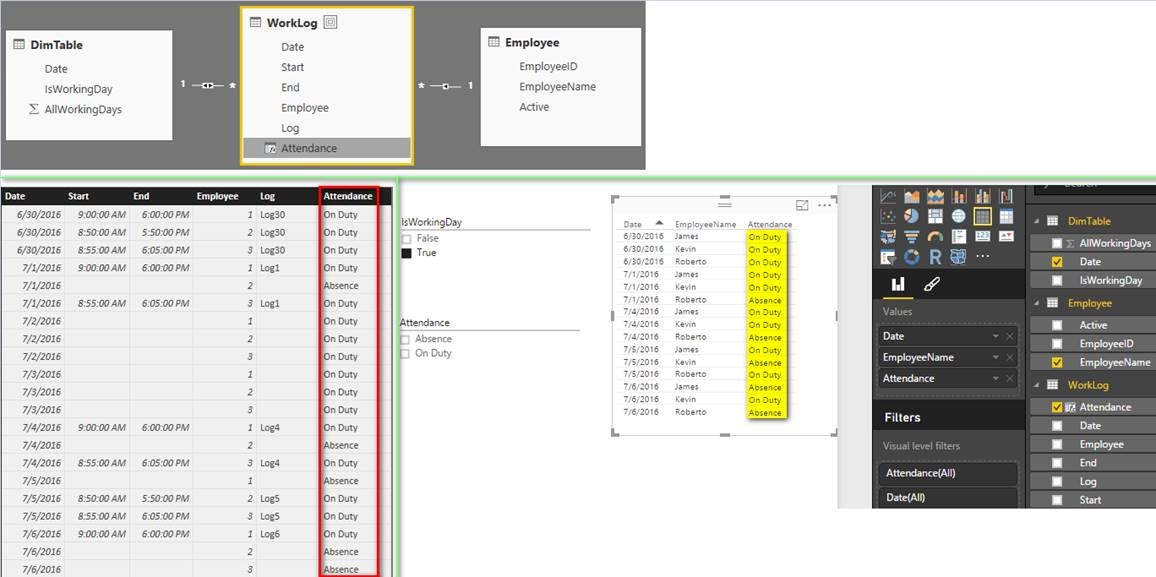Click the icon beside WorkLog table title
This screenshot has width=1156, height=577.
[x=330, y=23]
